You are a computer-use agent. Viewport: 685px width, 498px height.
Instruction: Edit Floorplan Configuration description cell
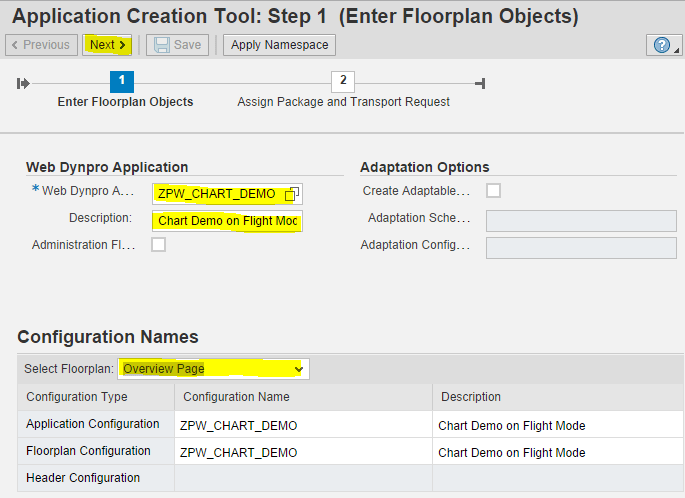(x=558, y=452)
